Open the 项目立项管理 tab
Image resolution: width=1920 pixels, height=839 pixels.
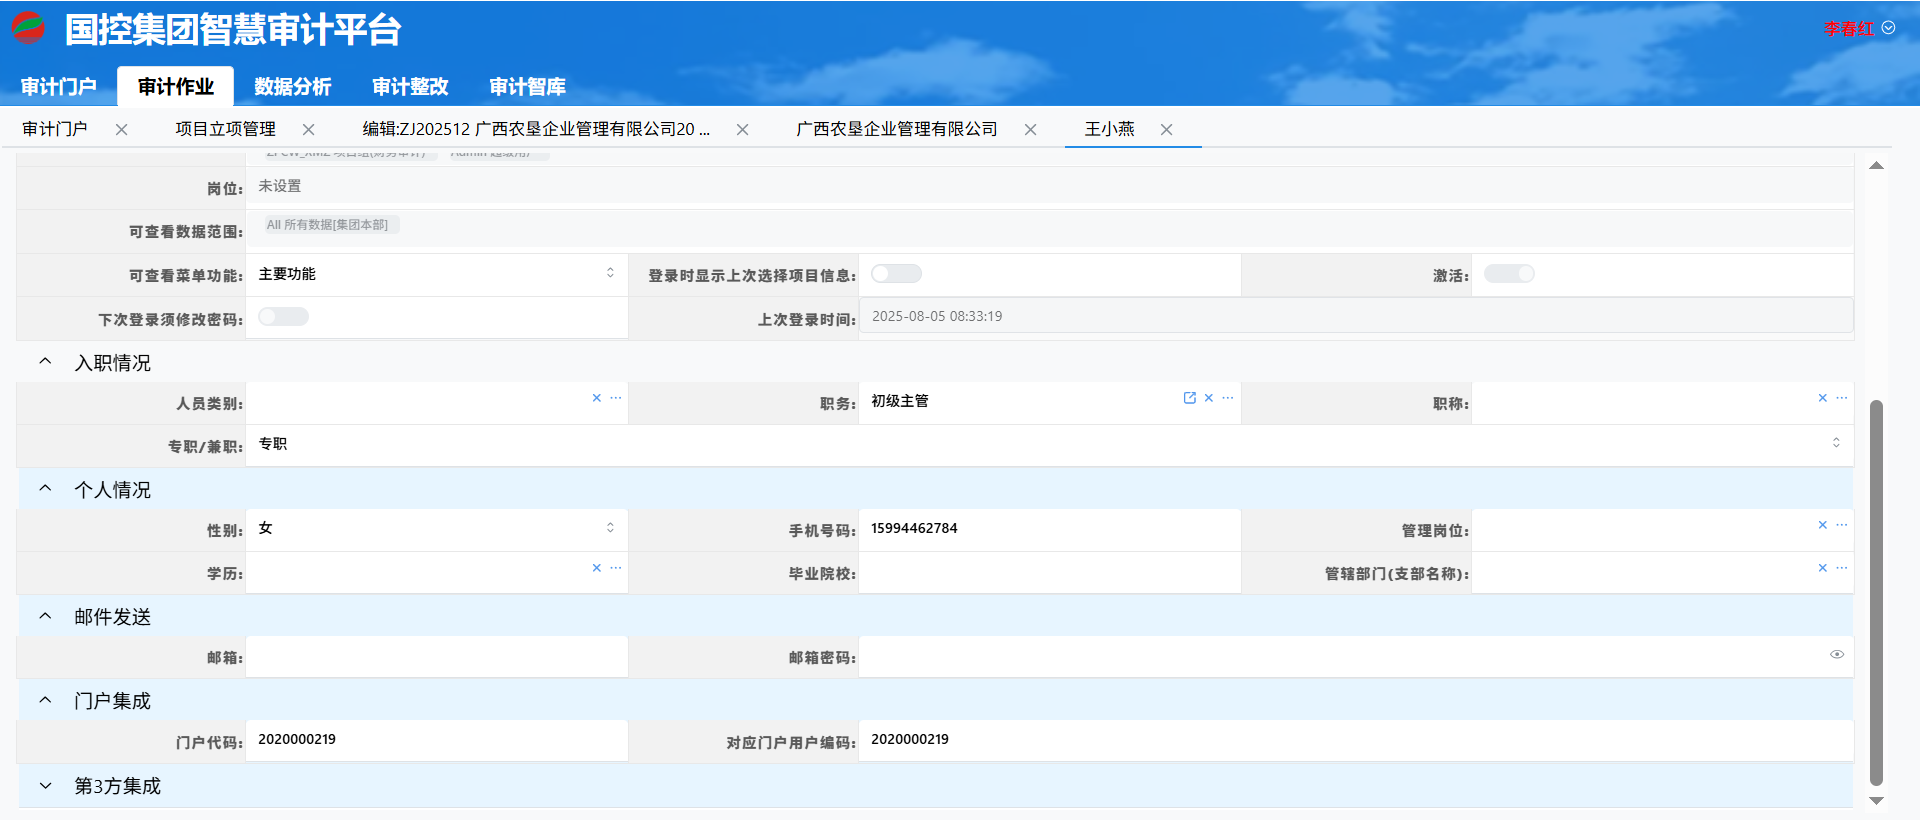pos(225,130)
